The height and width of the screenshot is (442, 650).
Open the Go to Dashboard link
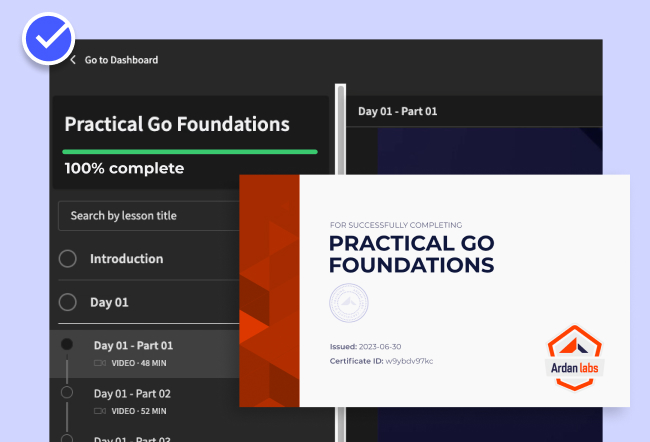tap(121, 60)
